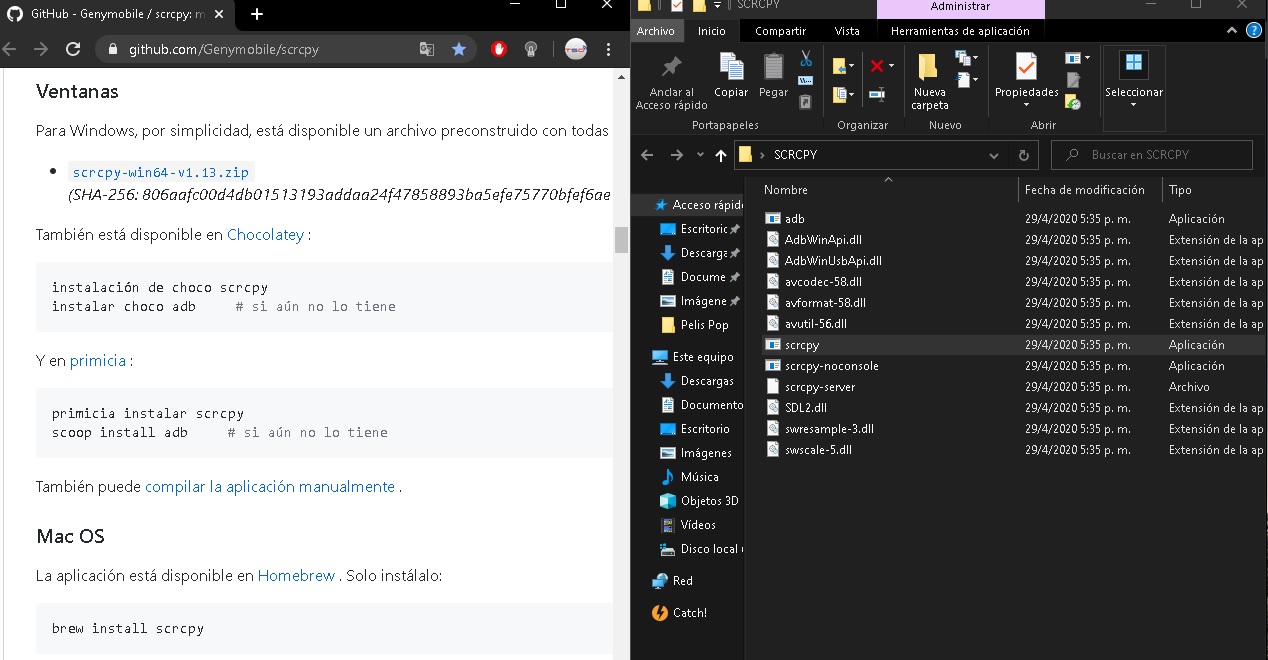The width and height of the screenshot is (1268, 660).
Task: Switch to the Inicio ribbon tab
Action: point(712,31)
